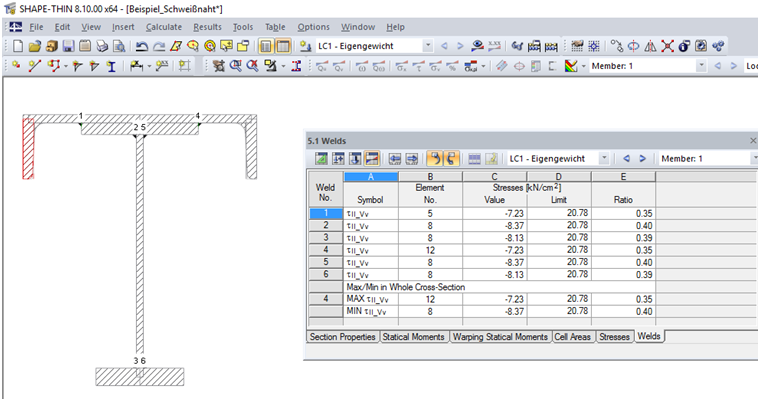Go to next load case in the main toolbar
The width and height of the screenshot is (760, 399).
click(460, 46)
